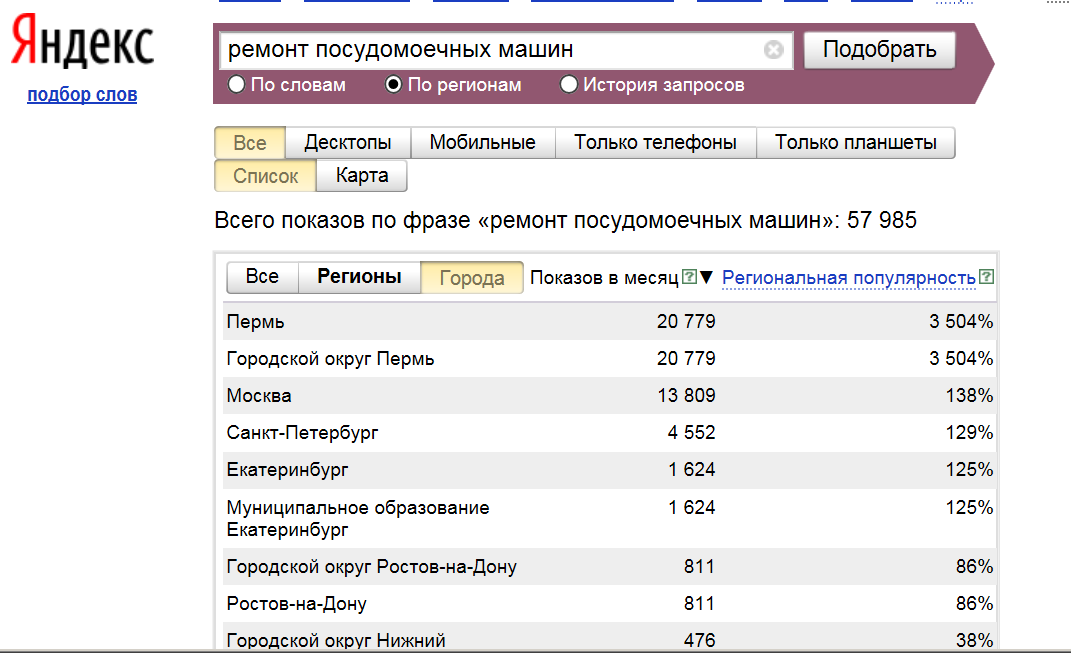
Task: Select the По регионам radio button
Action: tap(394, 85)
